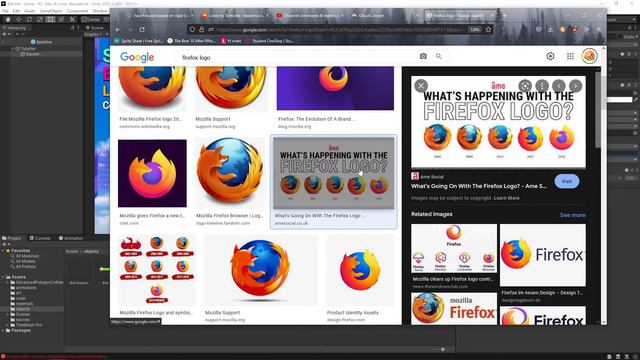This screenshot has width=640, height=360.
Task: Open the Unity File menu
Action: tap(5, 11)
